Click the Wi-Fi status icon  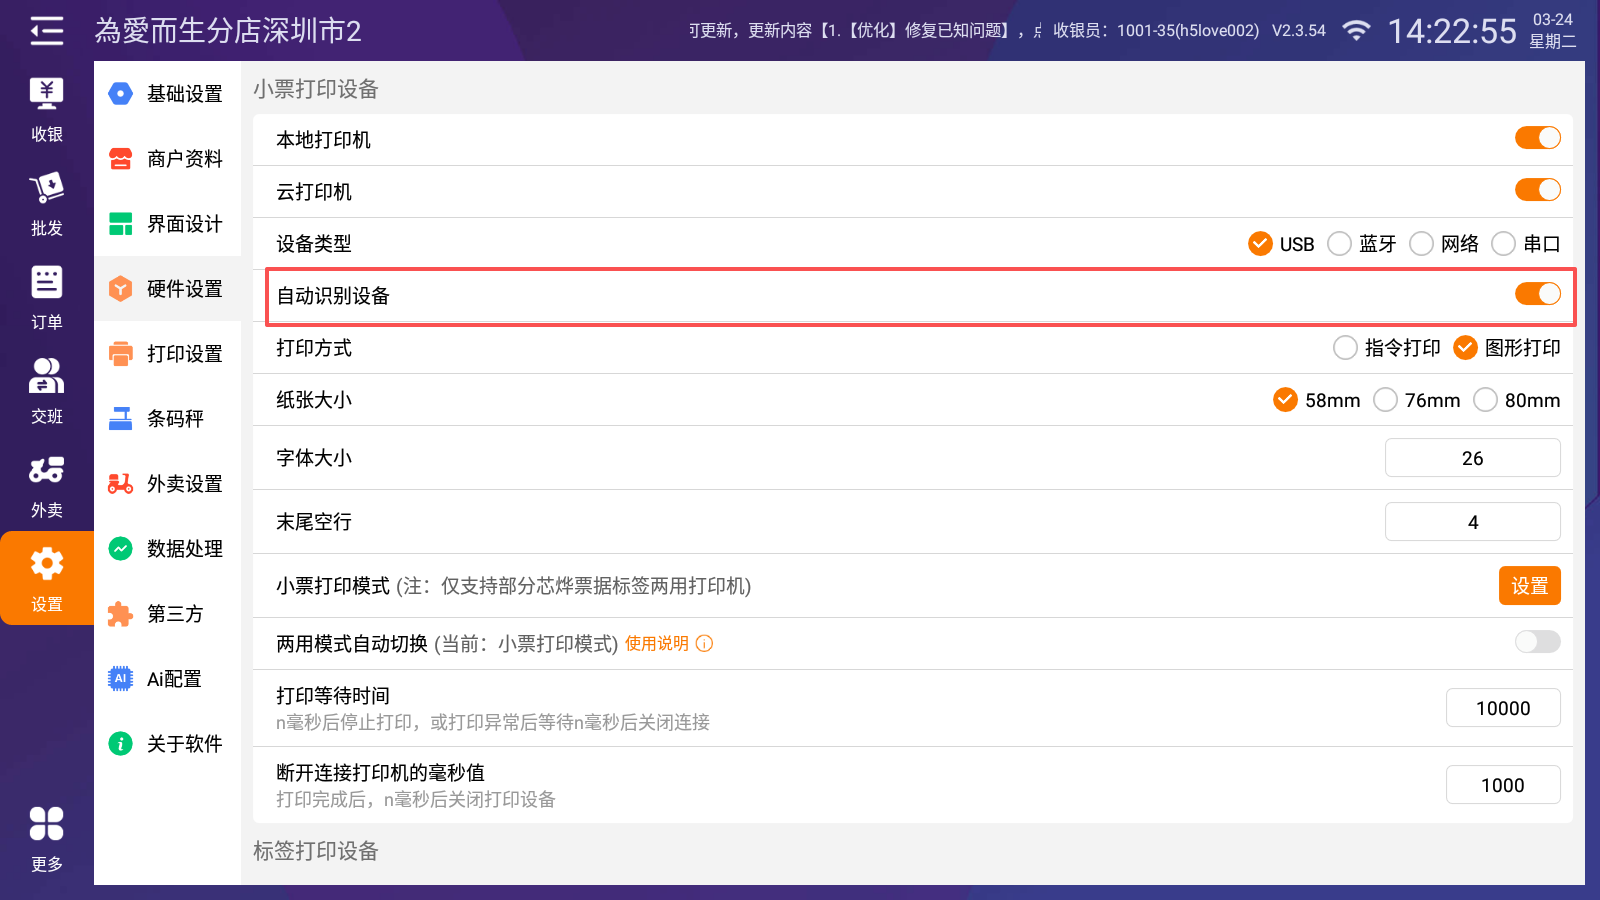(x=1356, y=31)
